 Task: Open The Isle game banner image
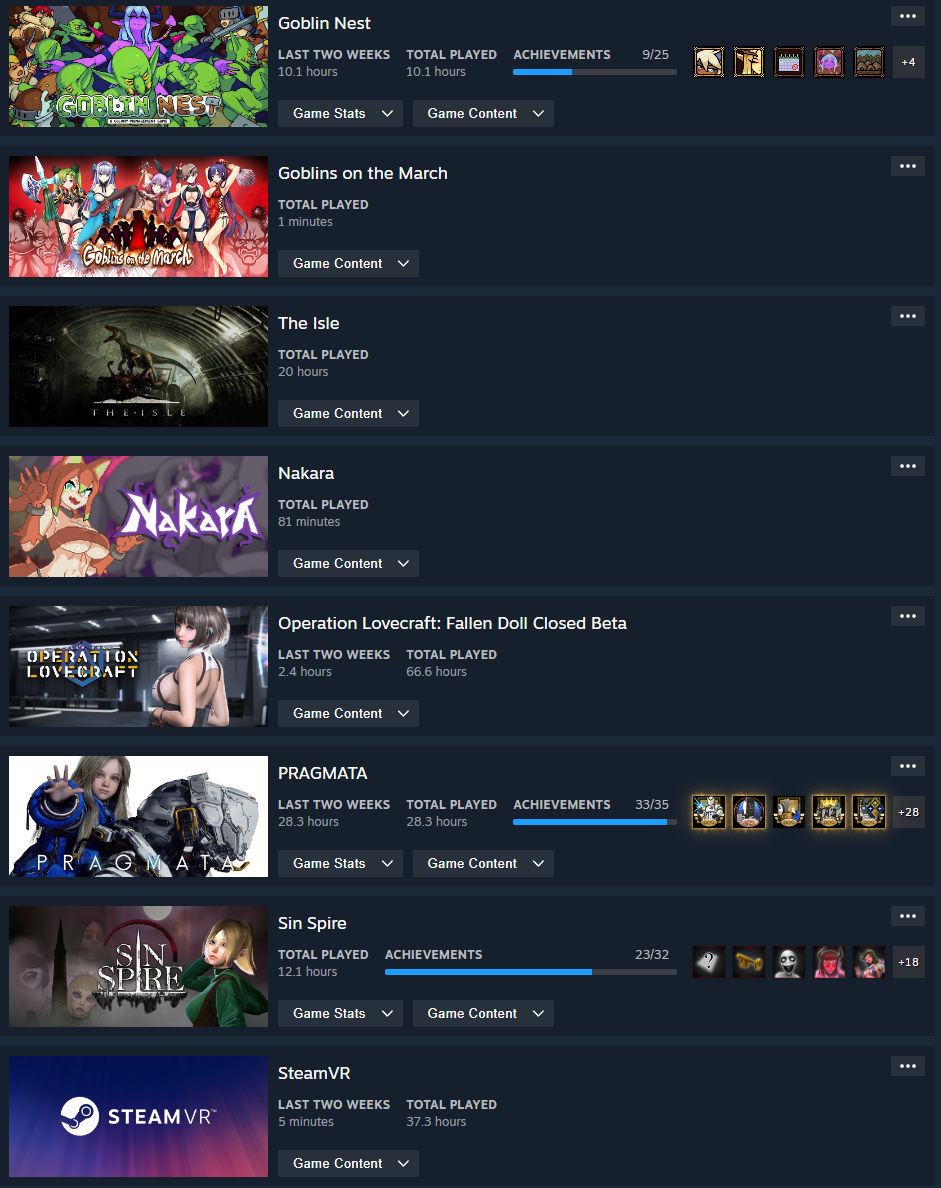tap(139, 367)
